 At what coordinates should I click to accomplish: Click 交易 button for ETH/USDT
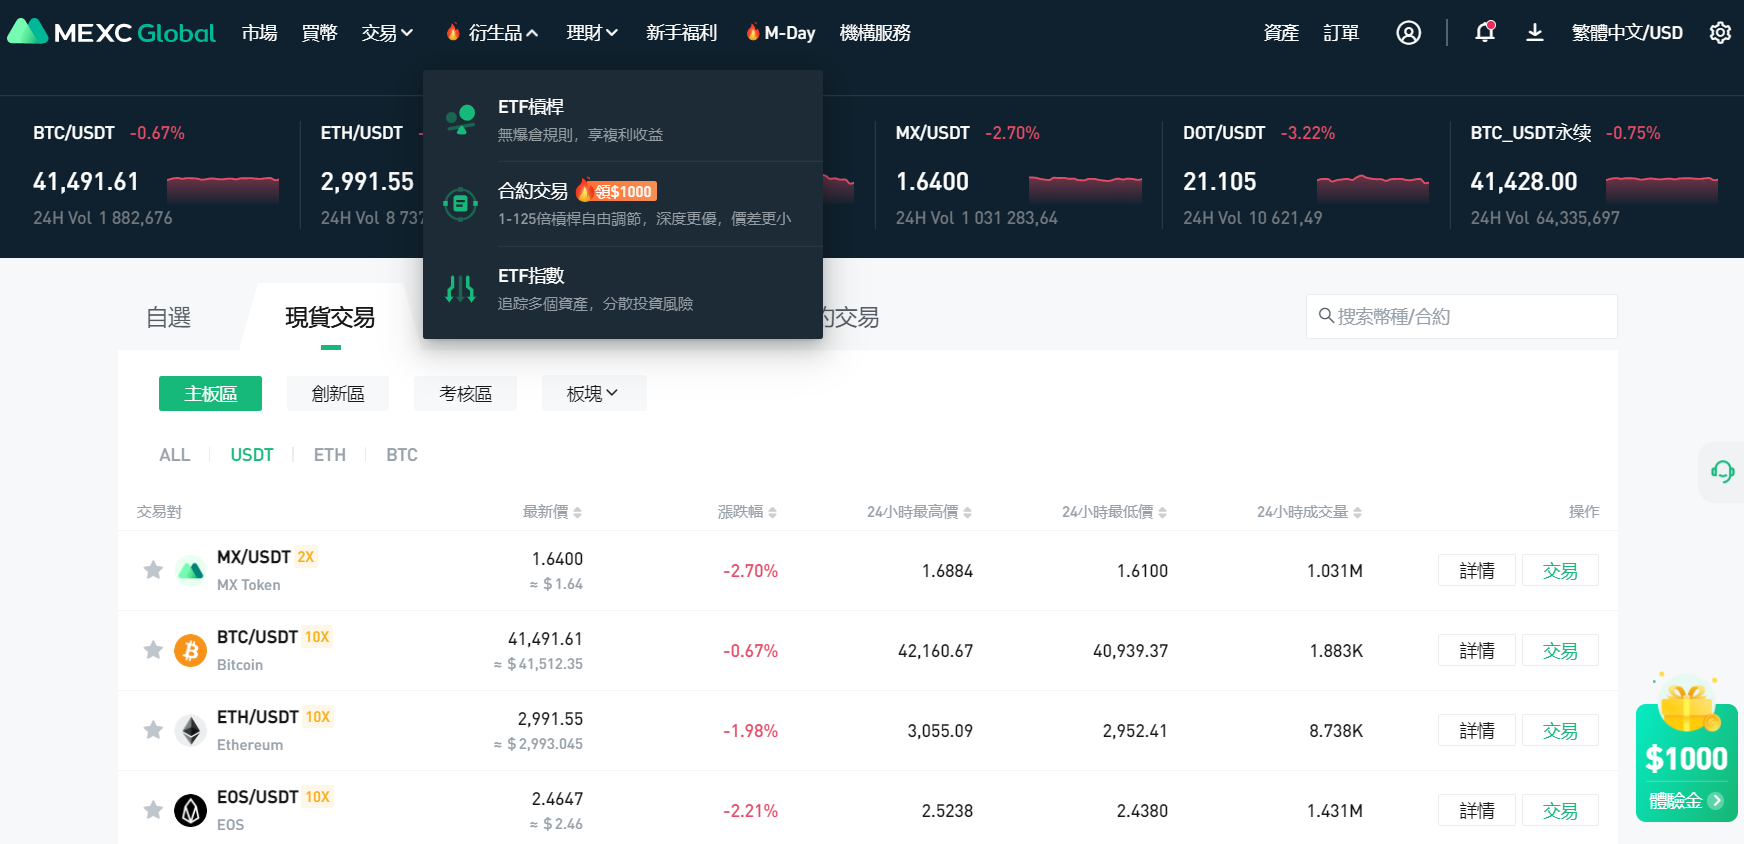pos(1560,730)
